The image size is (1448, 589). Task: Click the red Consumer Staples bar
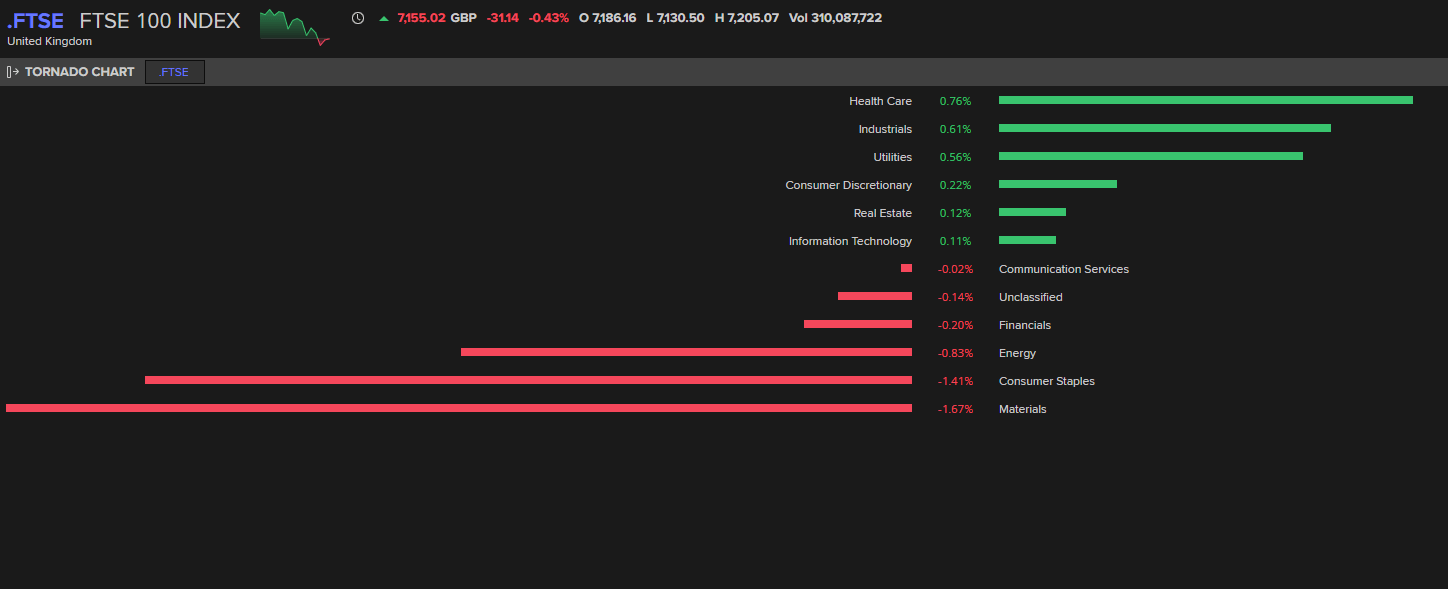[528, 380]
